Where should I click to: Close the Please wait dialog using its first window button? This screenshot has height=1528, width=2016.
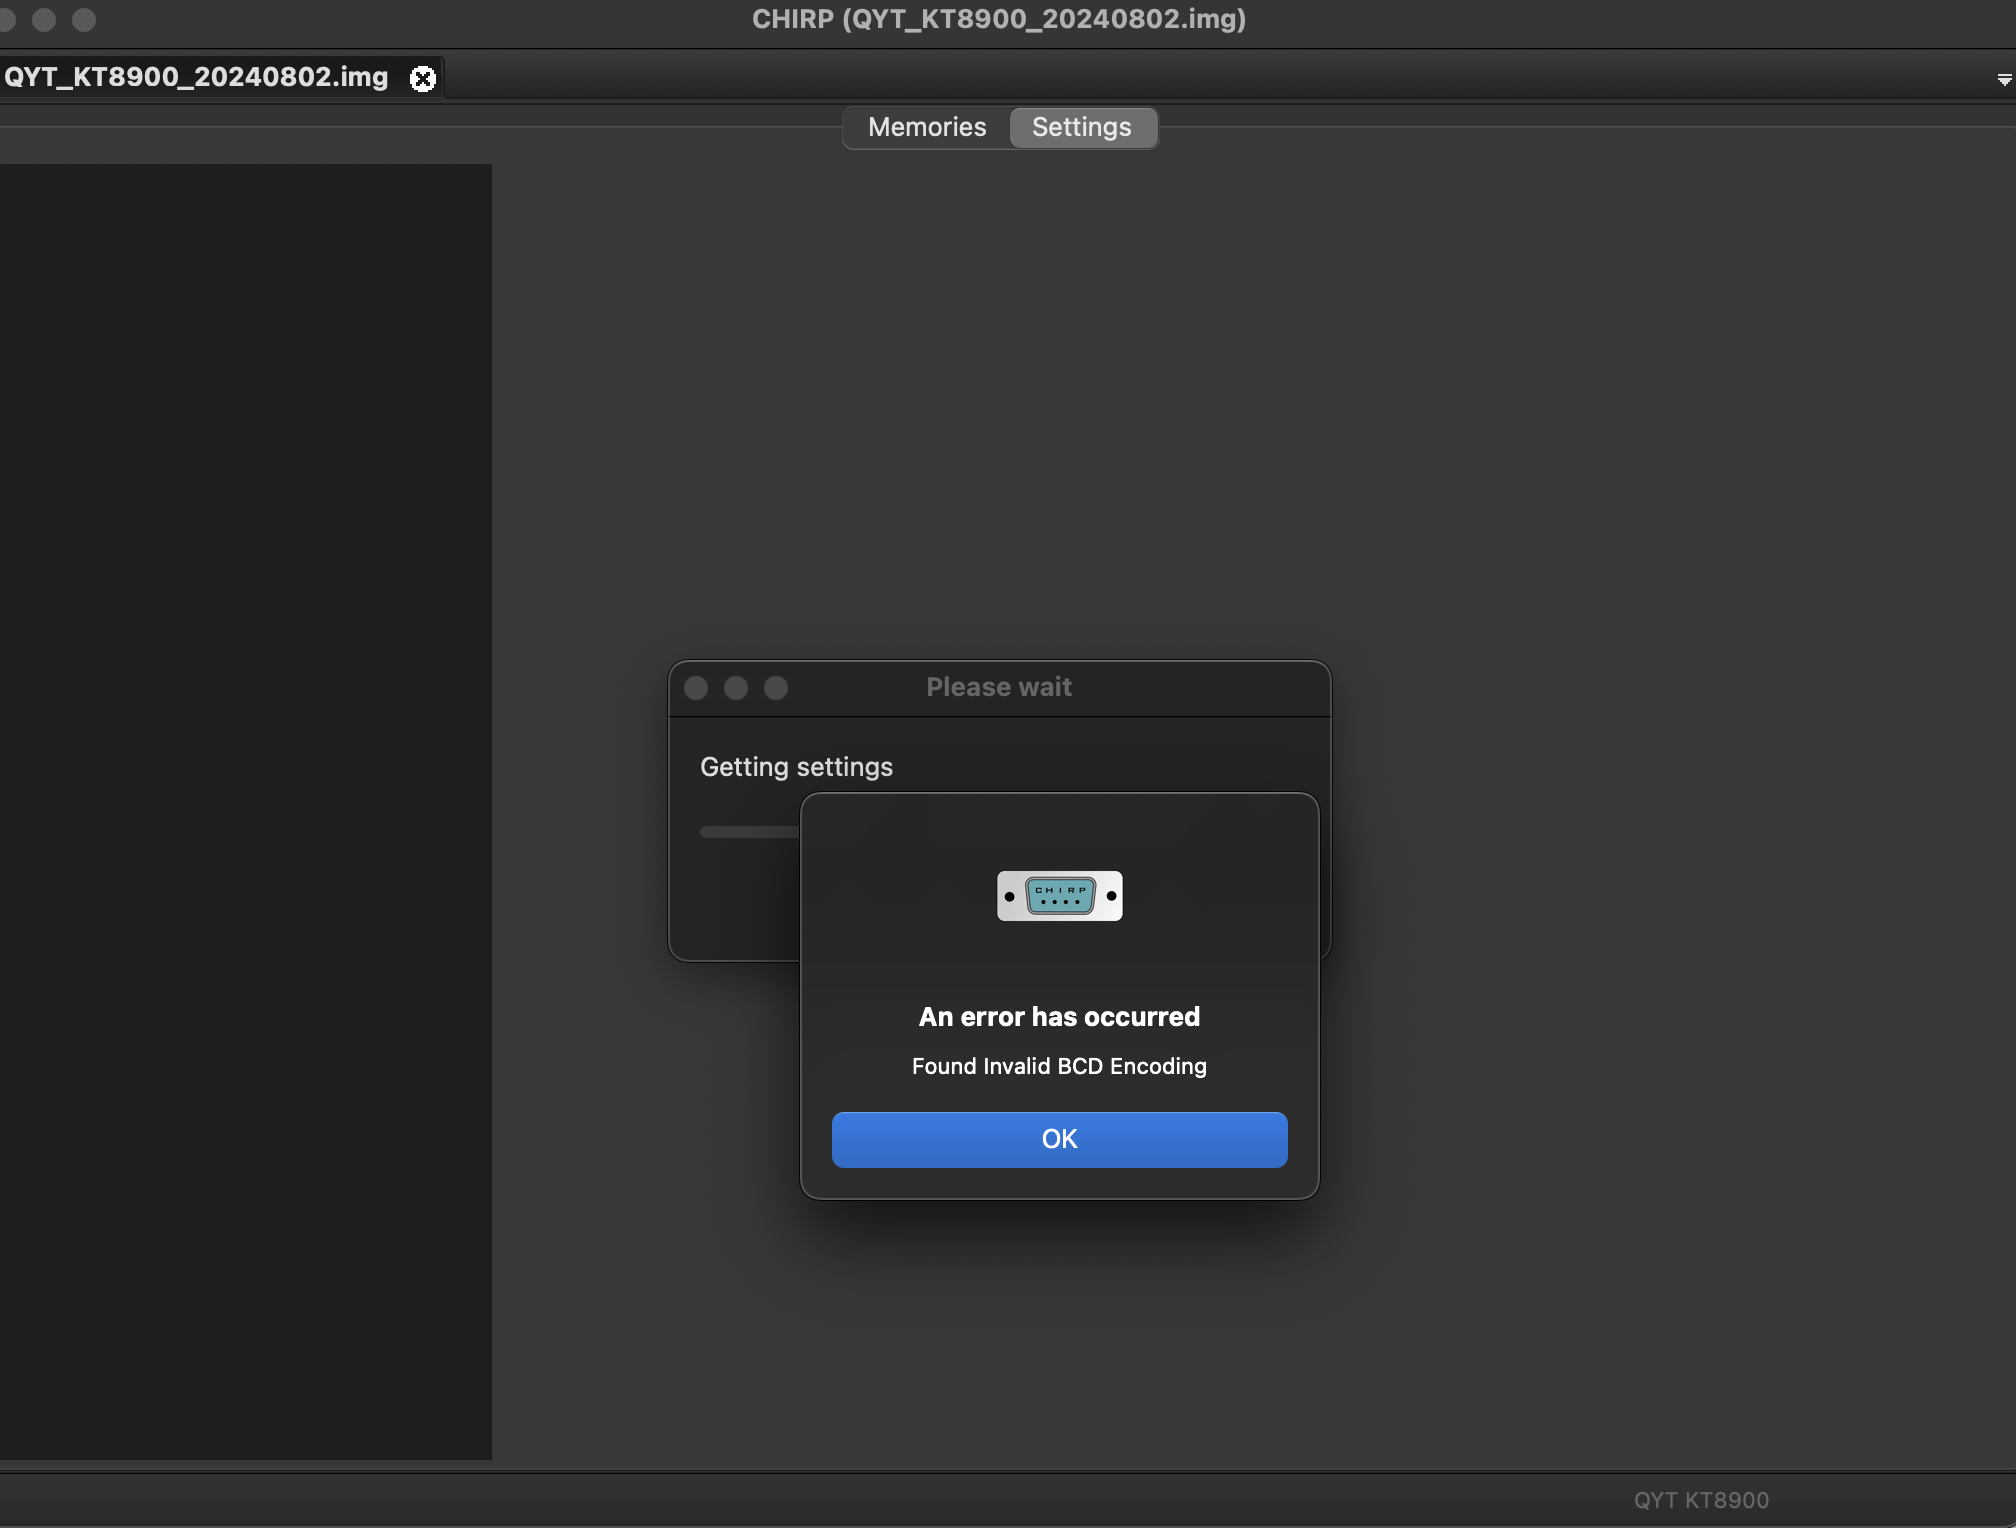tap(696, 688)
